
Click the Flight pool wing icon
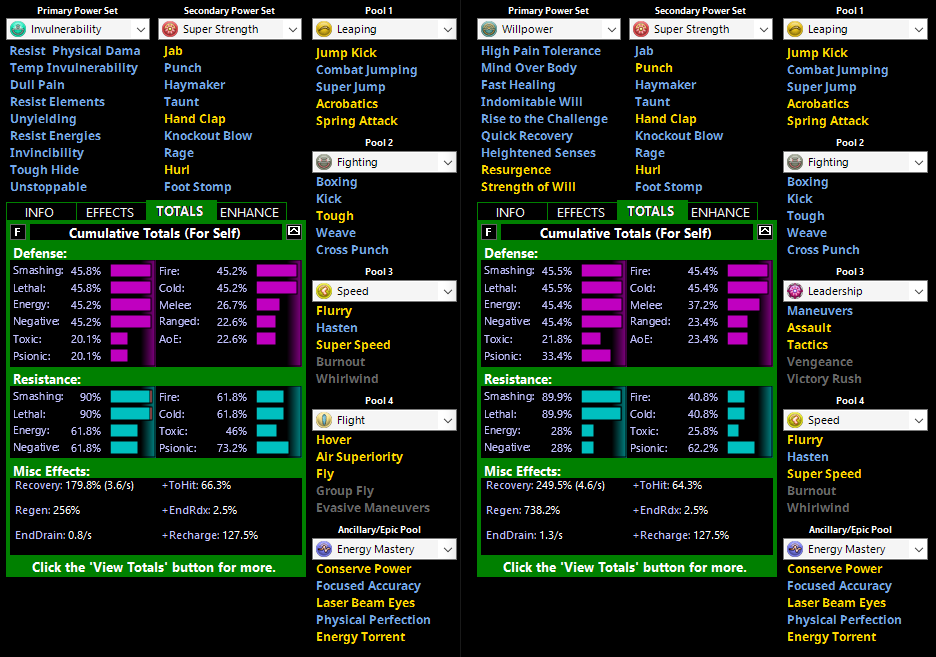(x=324, y=420)
